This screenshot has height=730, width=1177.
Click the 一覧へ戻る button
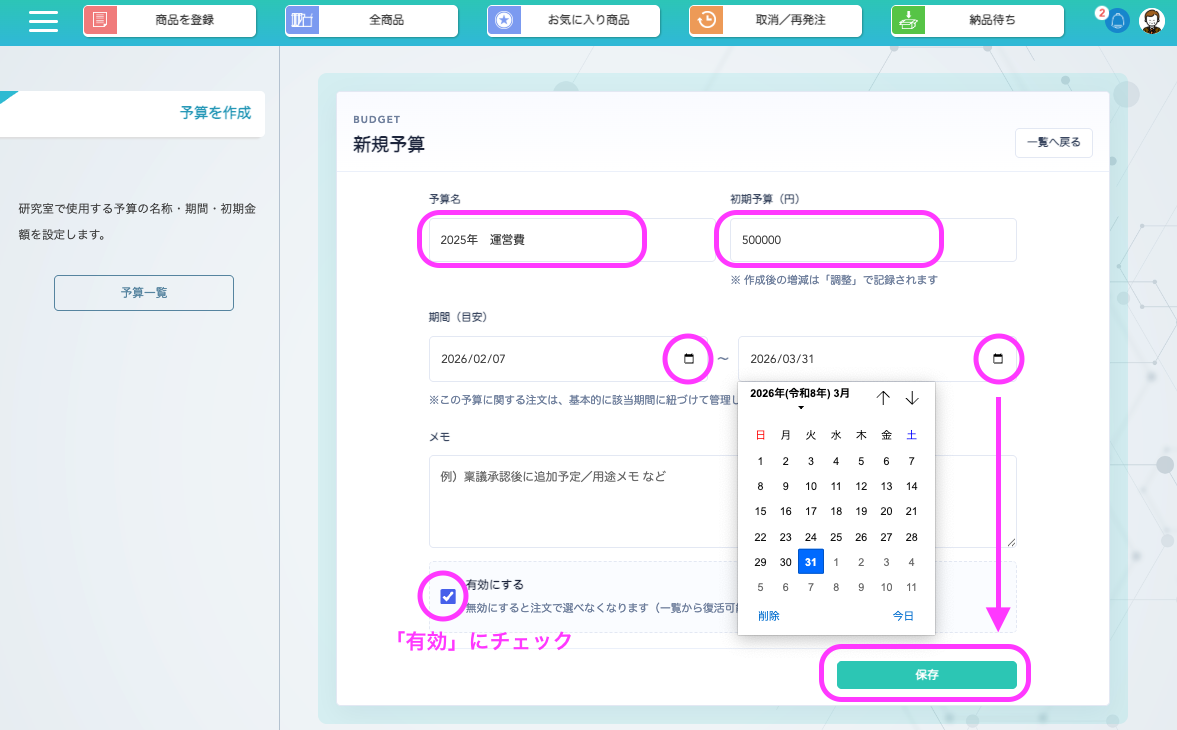(x=1053, y=143)
